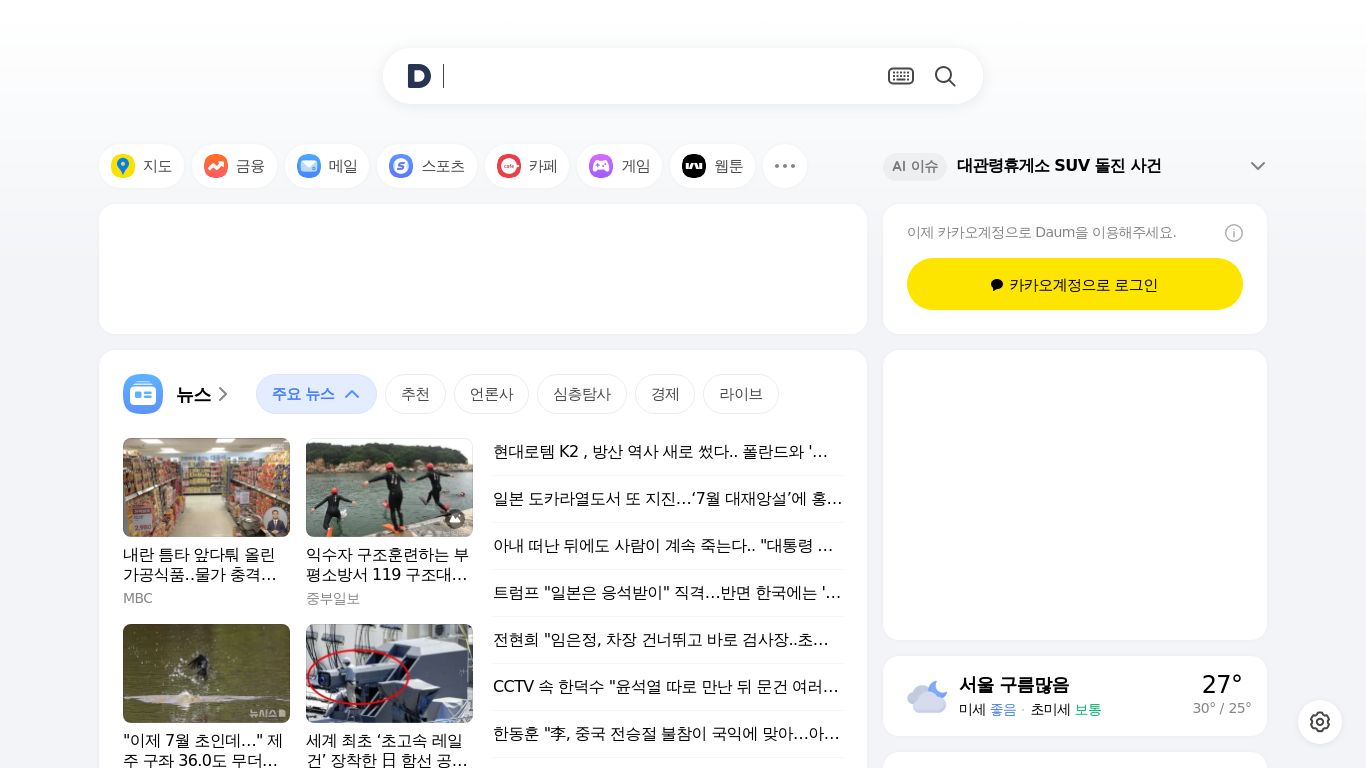Open the 스포츠 shortcut icon
The height and width of the screenshot is (768, 1366).
[401, 166]
